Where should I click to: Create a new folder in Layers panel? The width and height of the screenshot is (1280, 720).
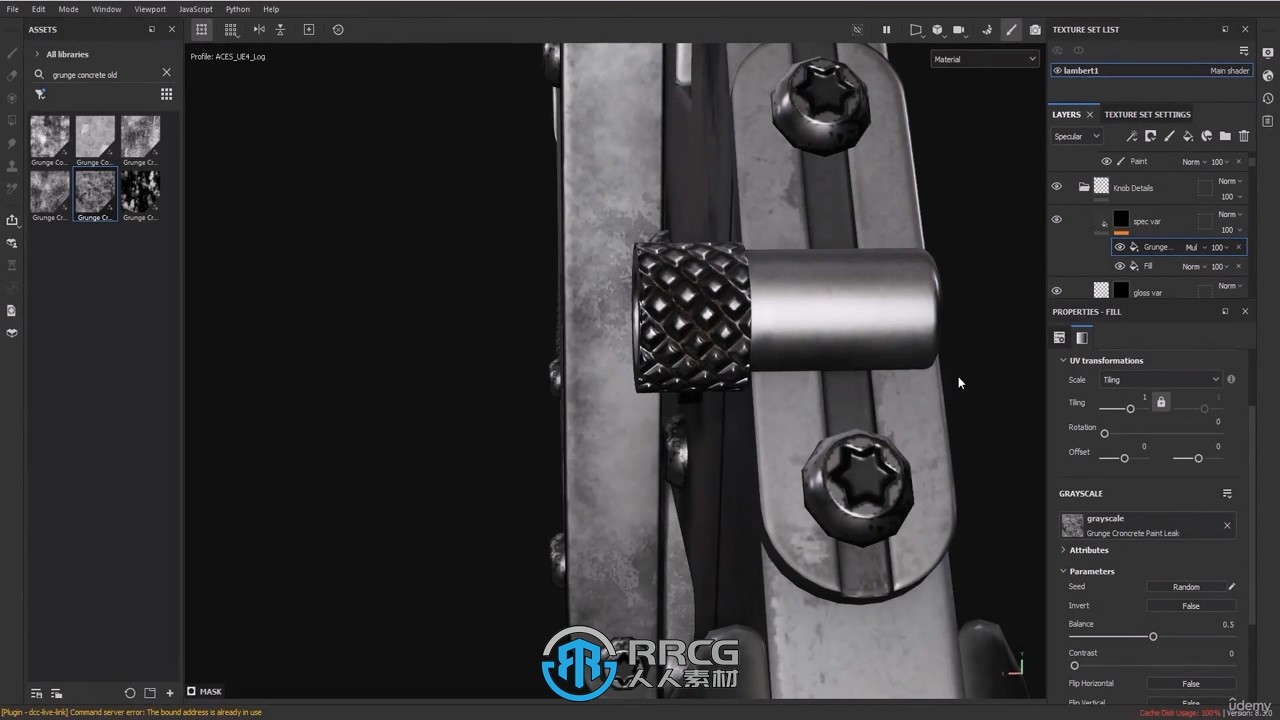click(1225, 136)
